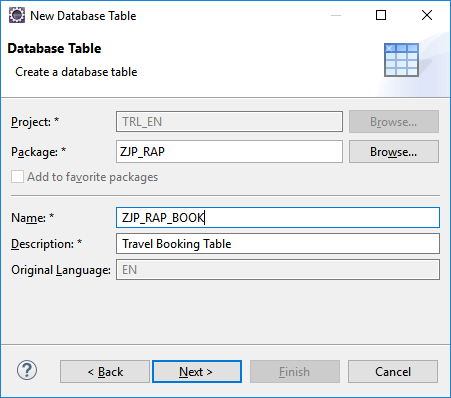The image size is (451, 398).
Task: Return using the Back button
Action: pos(105,371)
